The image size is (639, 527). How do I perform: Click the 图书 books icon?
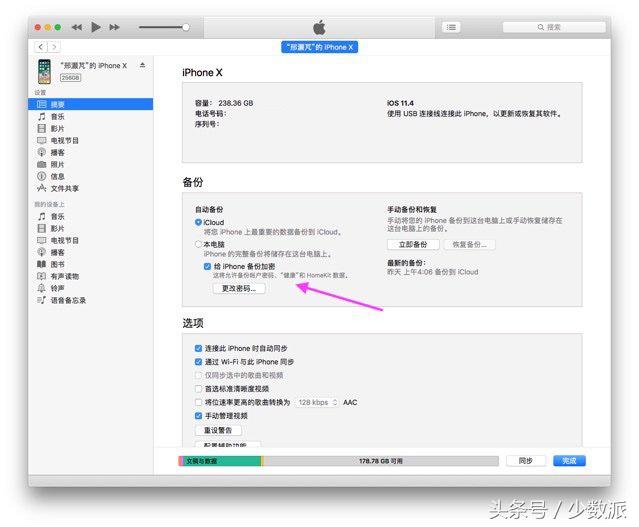pos(42,264)
